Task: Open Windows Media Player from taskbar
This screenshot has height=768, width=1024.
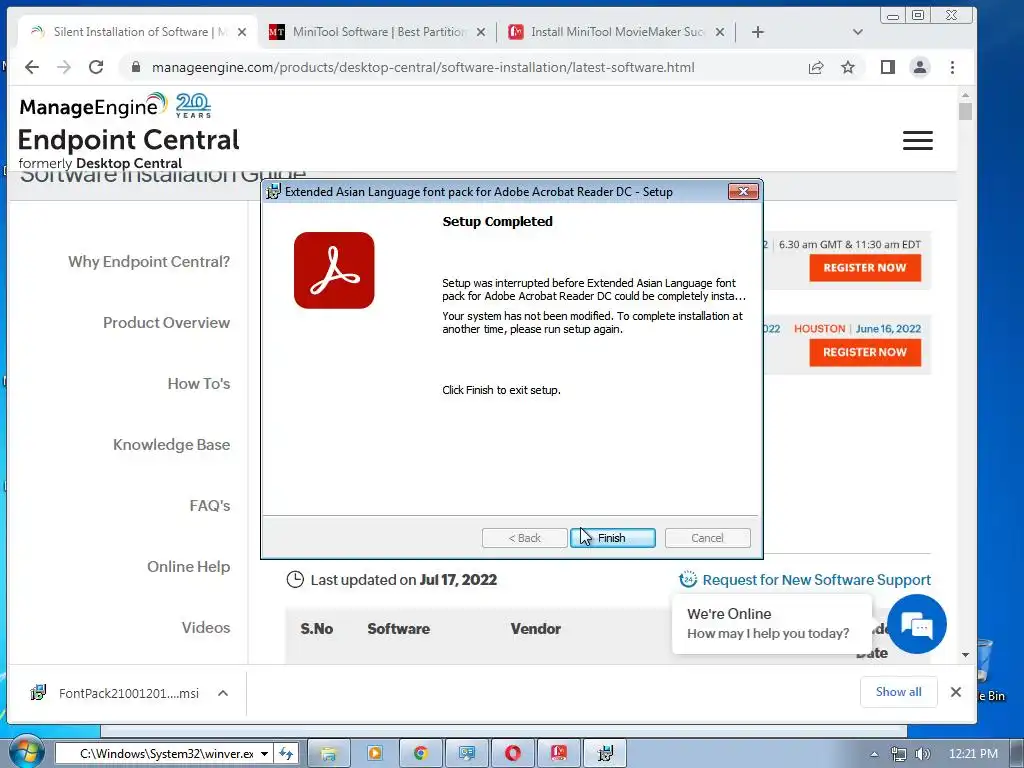Action: [x=375, y=754]
